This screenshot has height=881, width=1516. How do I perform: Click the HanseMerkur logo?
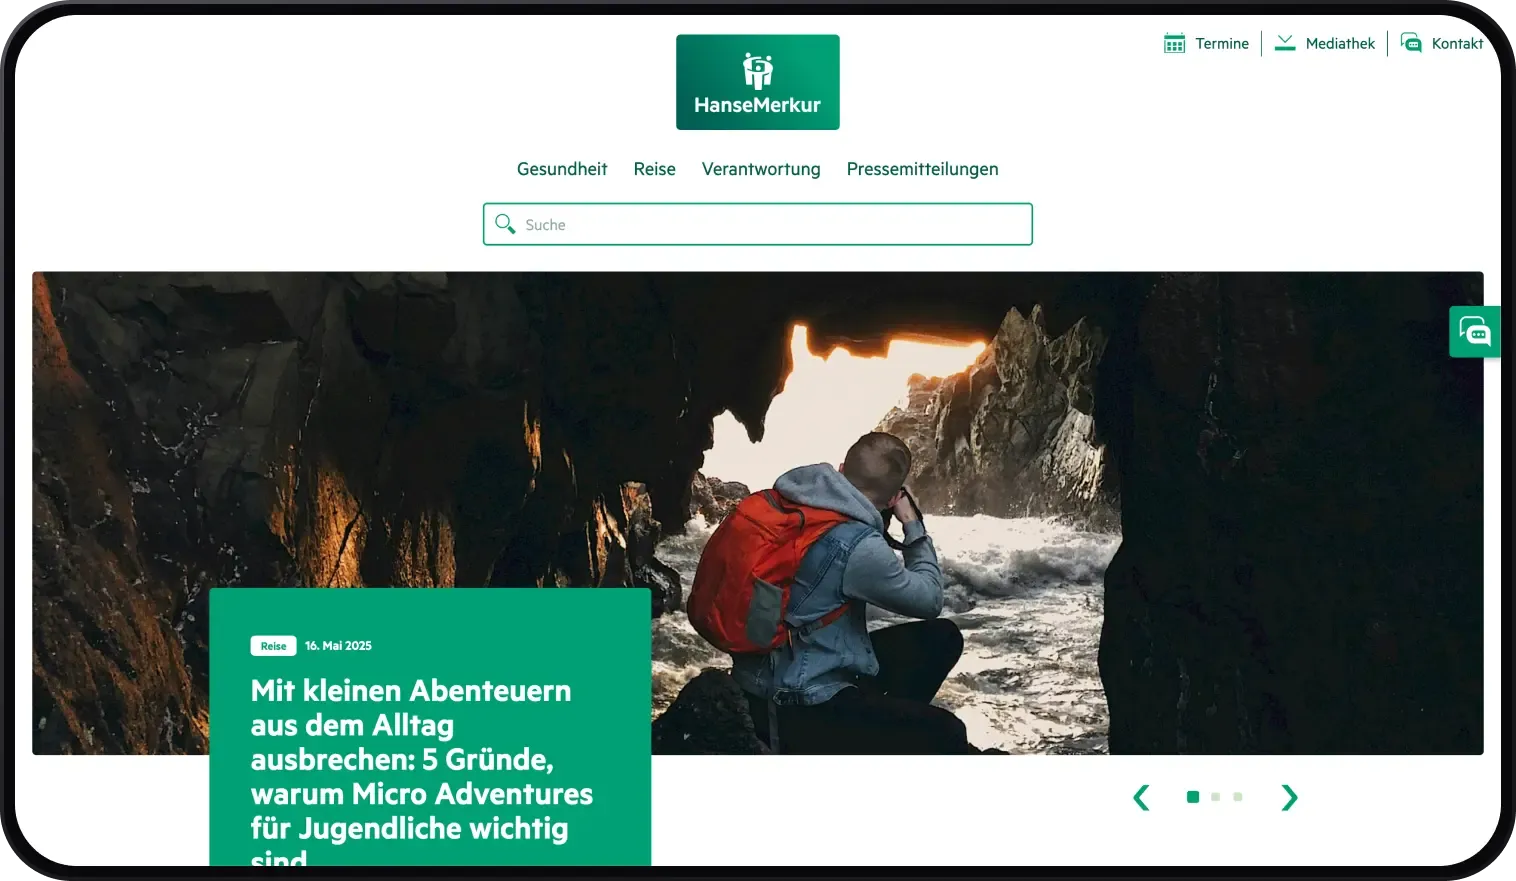(758, 82)
